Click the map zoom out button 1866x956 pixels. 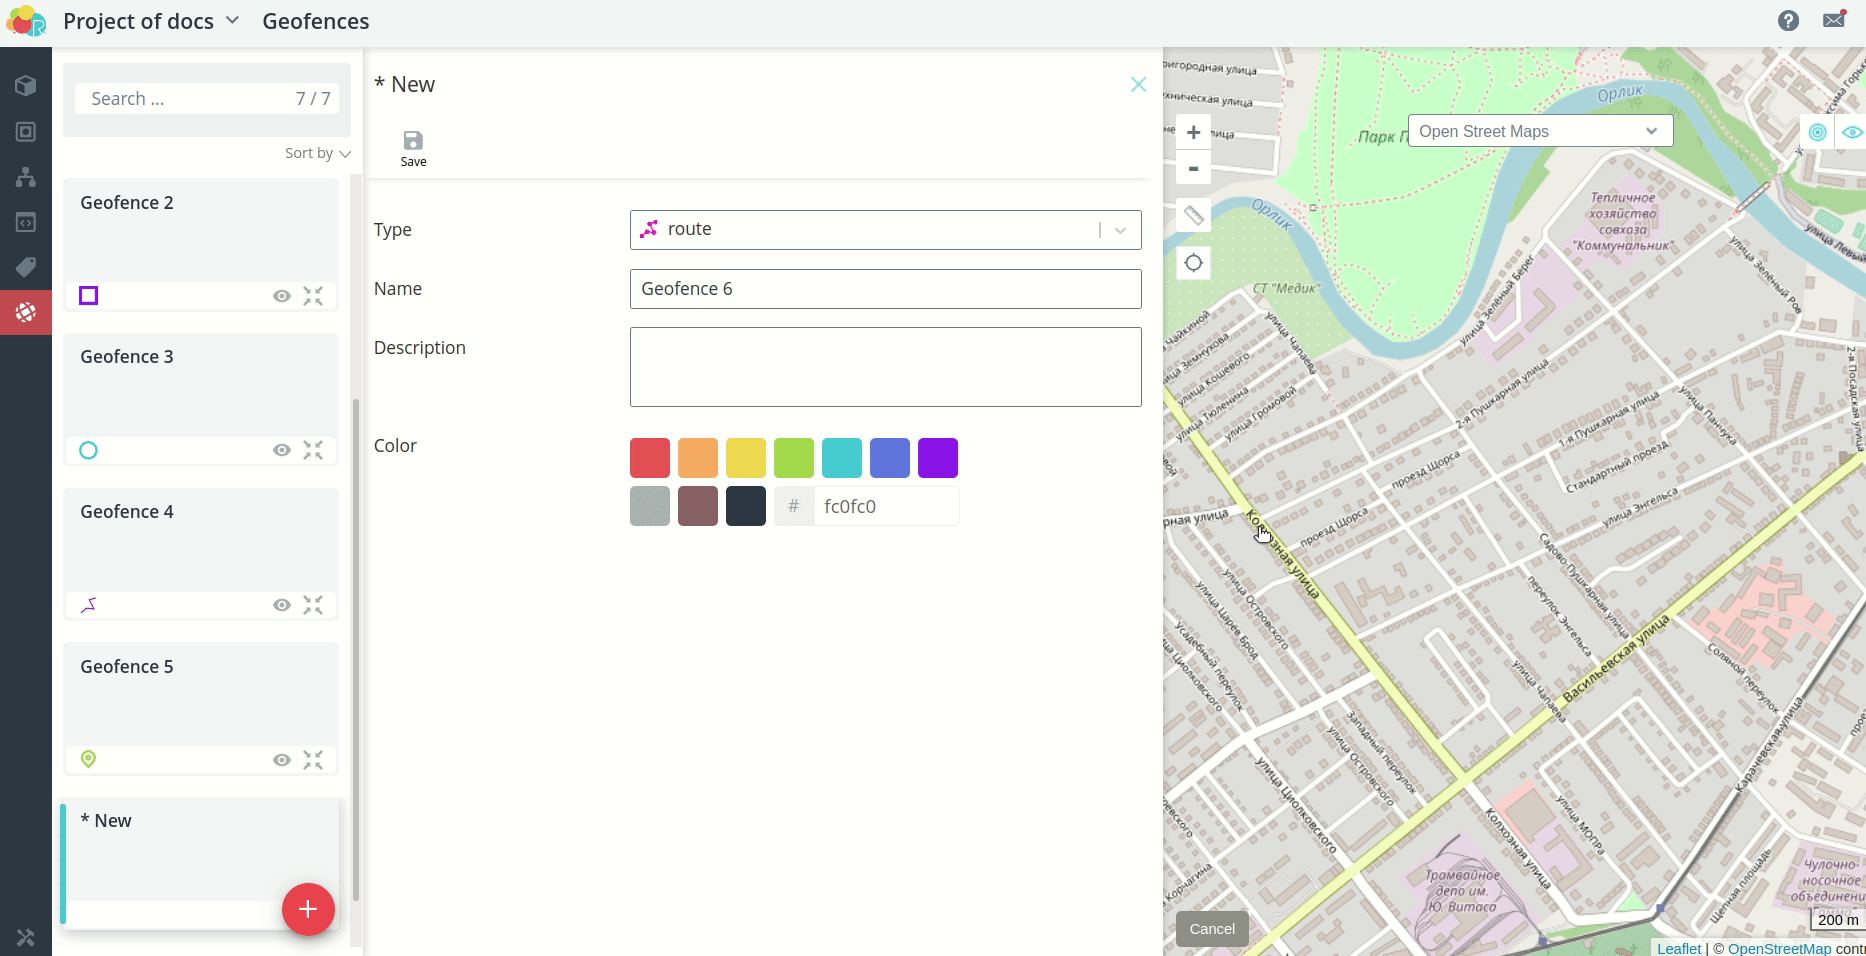1193,169
